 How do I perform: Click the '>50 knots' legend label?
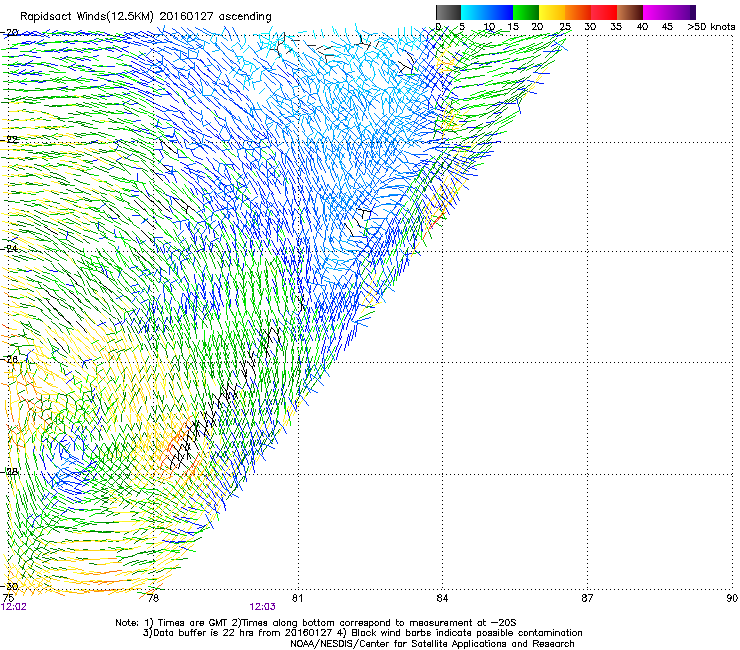coord(711,27)
